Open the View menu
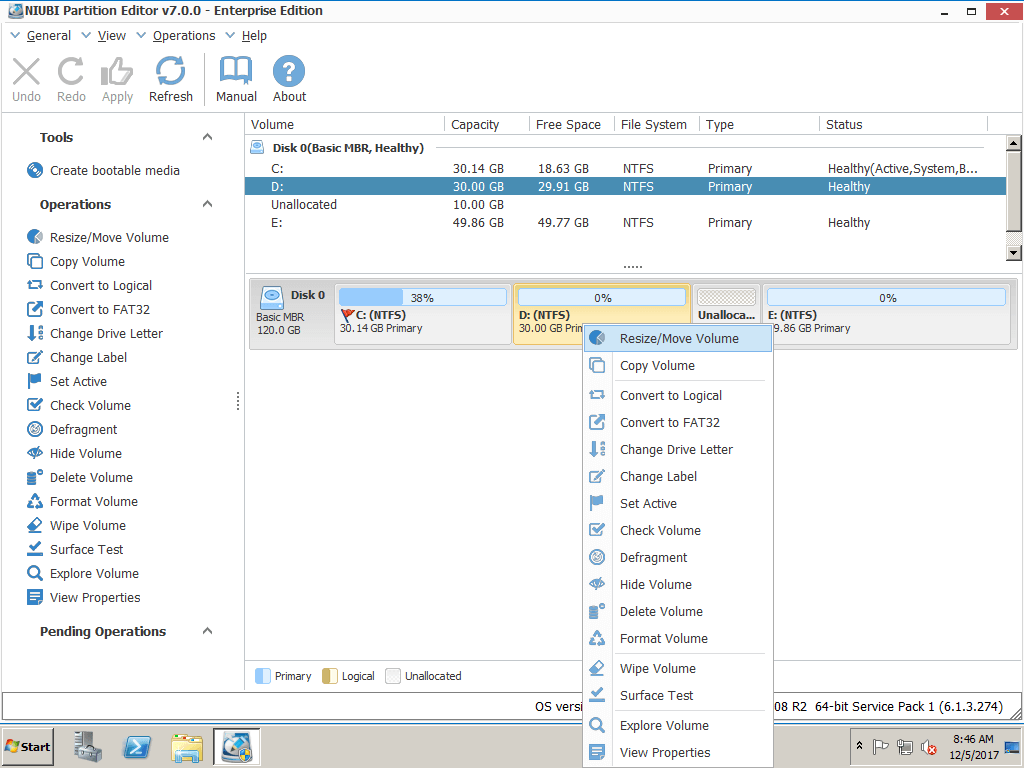1024x768 pixels. [x=112, y=36]
